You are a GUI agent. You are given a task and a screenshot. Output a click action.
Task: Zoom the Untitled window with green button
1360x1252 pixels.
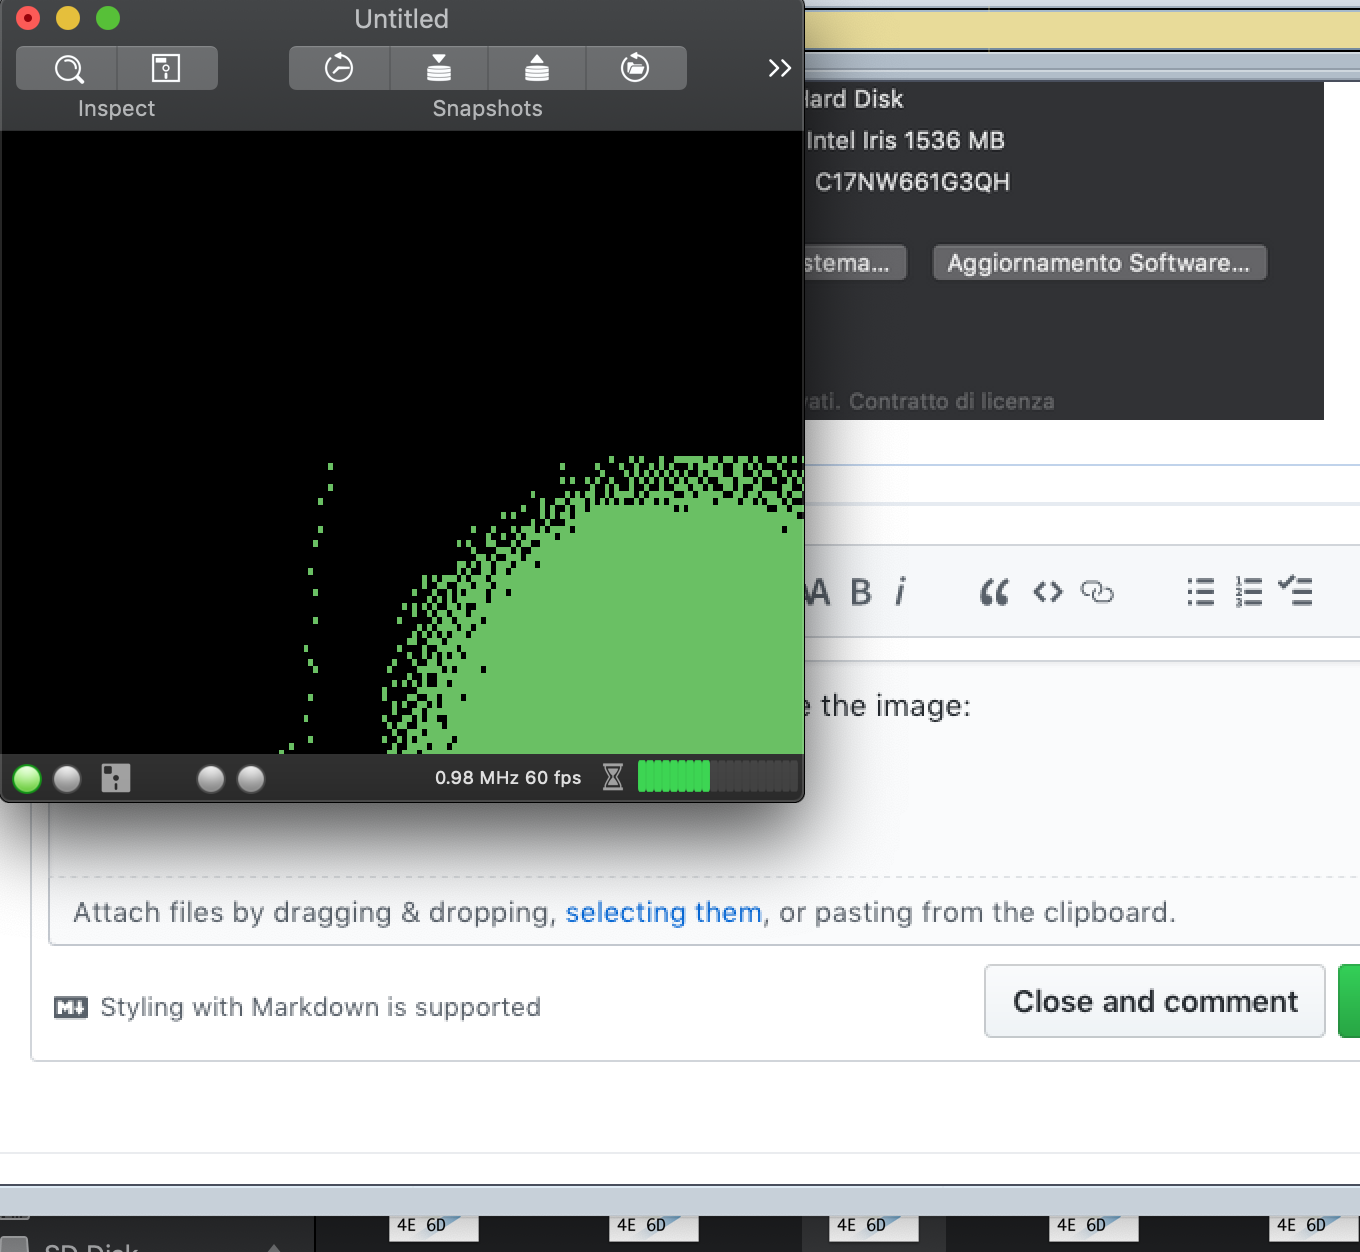coord(108,18)
